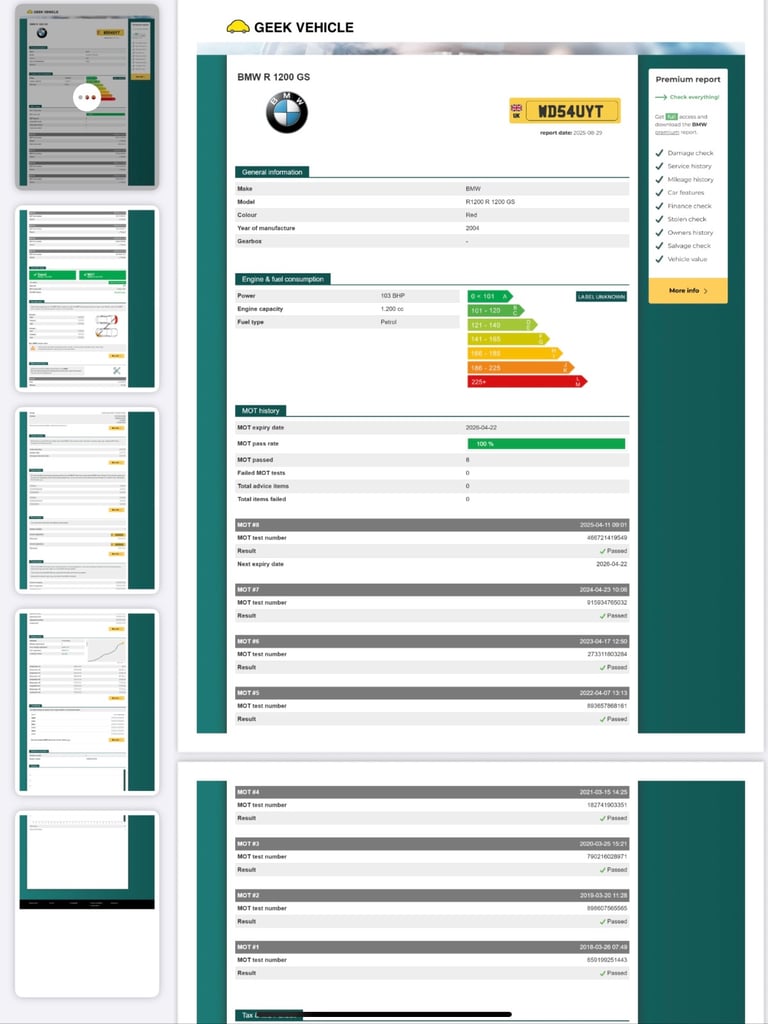This screenshot has height=1024, width=768.
Task: Click the checkmark beside Owners history
Action: (659, 232)
